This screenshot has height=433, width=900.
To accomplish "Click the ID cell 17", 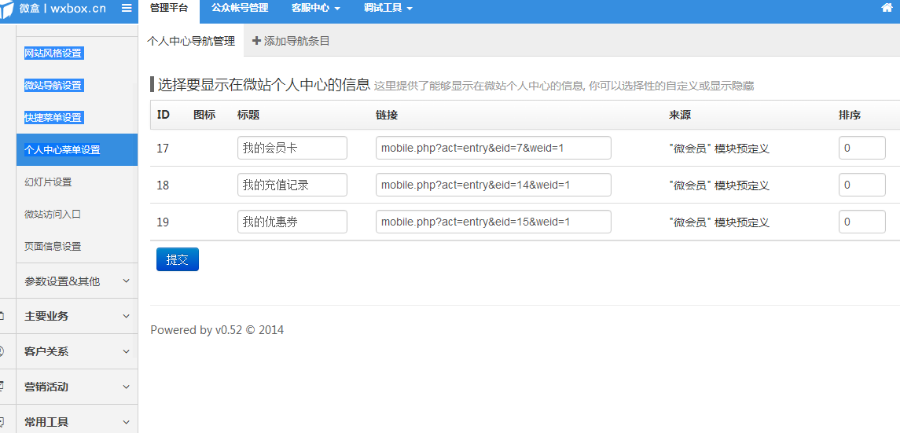I will (x=163, y=149).
